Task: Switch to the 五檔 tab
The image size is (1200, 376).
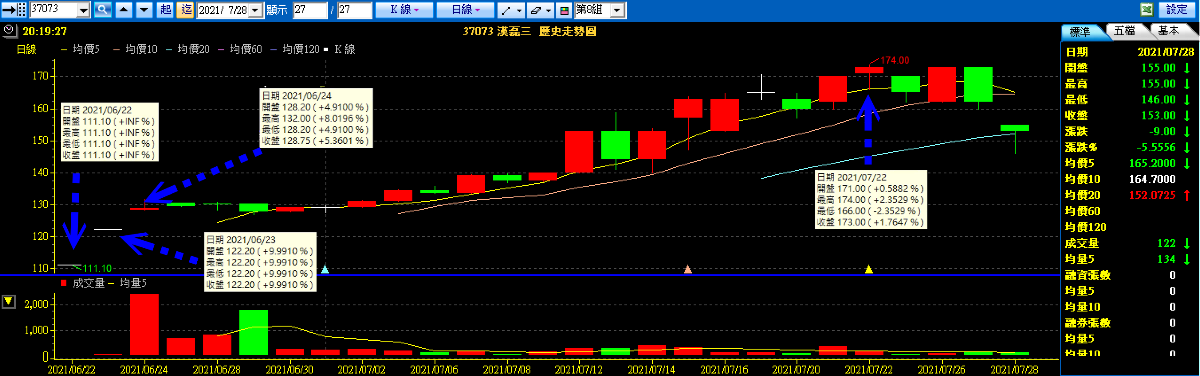Action: [1125, 31]
